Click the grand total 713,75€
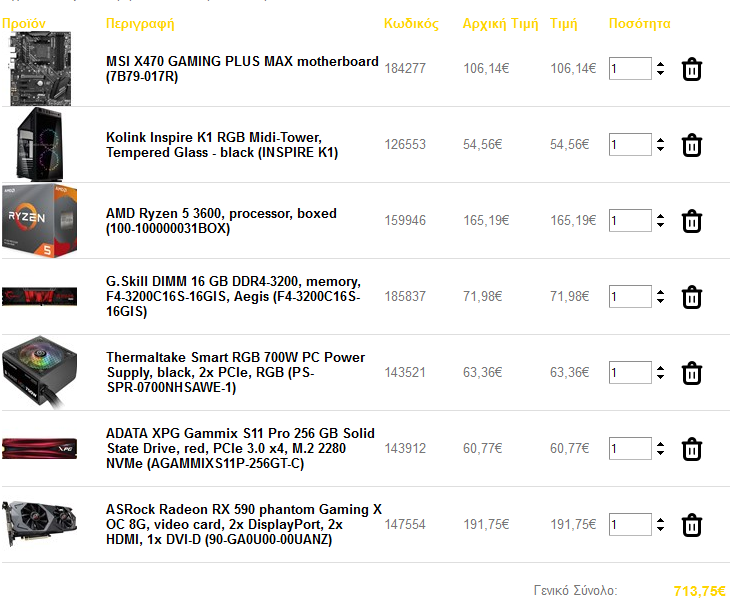739x606 pixels. (x=699, y=591)
